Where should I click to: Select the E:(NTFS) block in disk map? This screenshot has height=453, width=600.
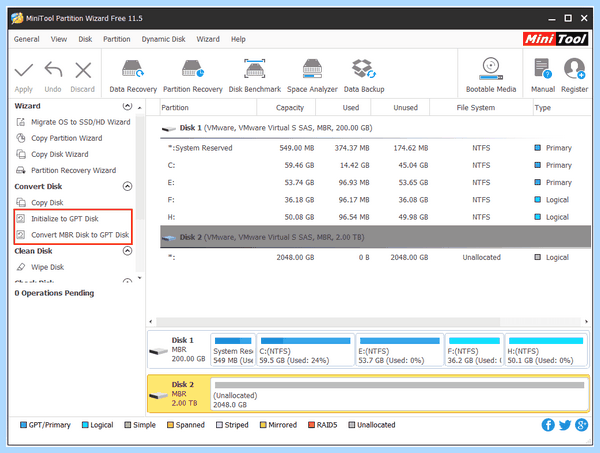[400, 350]
